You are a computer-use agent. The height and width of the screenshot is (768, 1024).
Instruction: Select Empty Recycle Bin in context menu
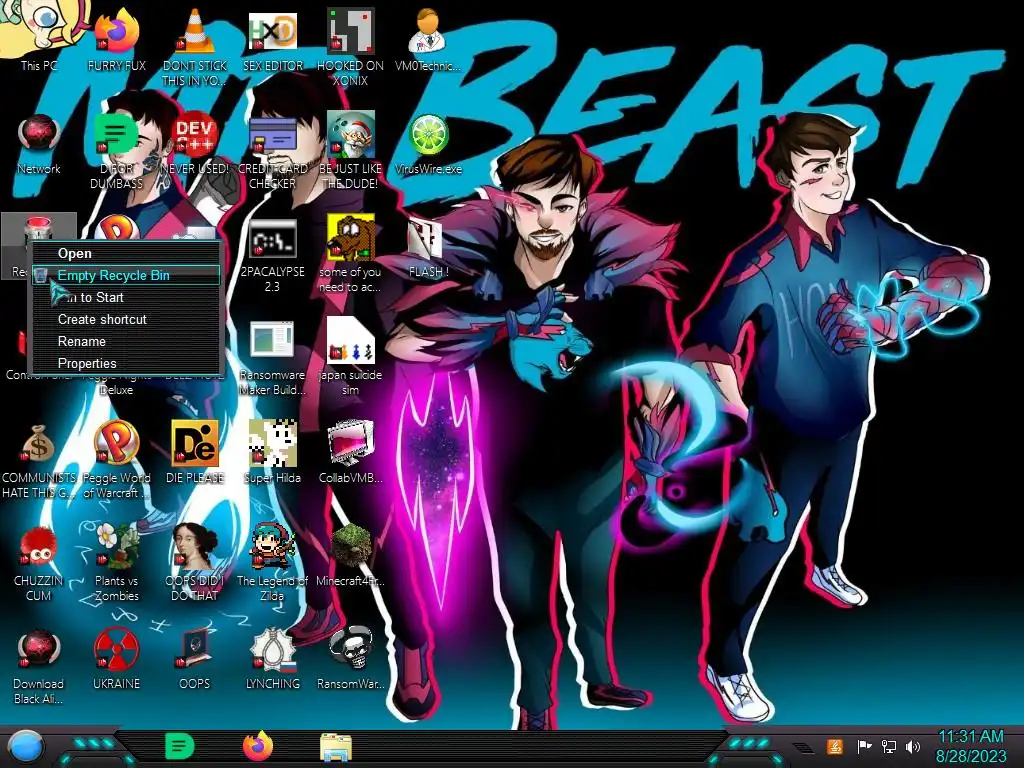pos(127,275)
